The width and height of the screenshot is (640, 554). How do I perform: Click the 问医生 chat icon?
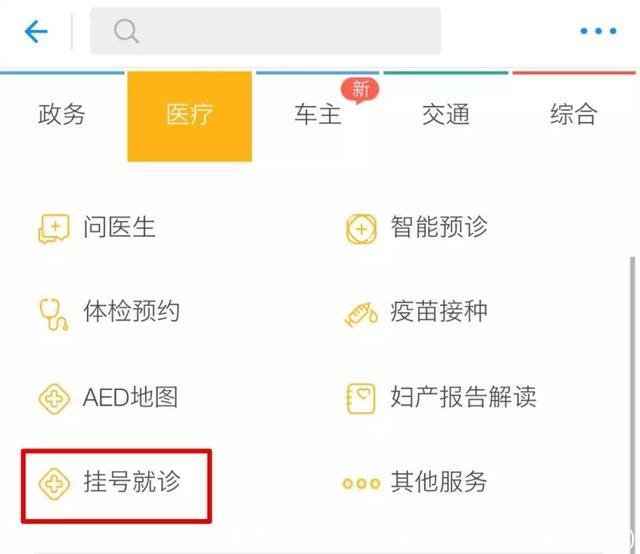pyautogui.click(x=53, y=228)
